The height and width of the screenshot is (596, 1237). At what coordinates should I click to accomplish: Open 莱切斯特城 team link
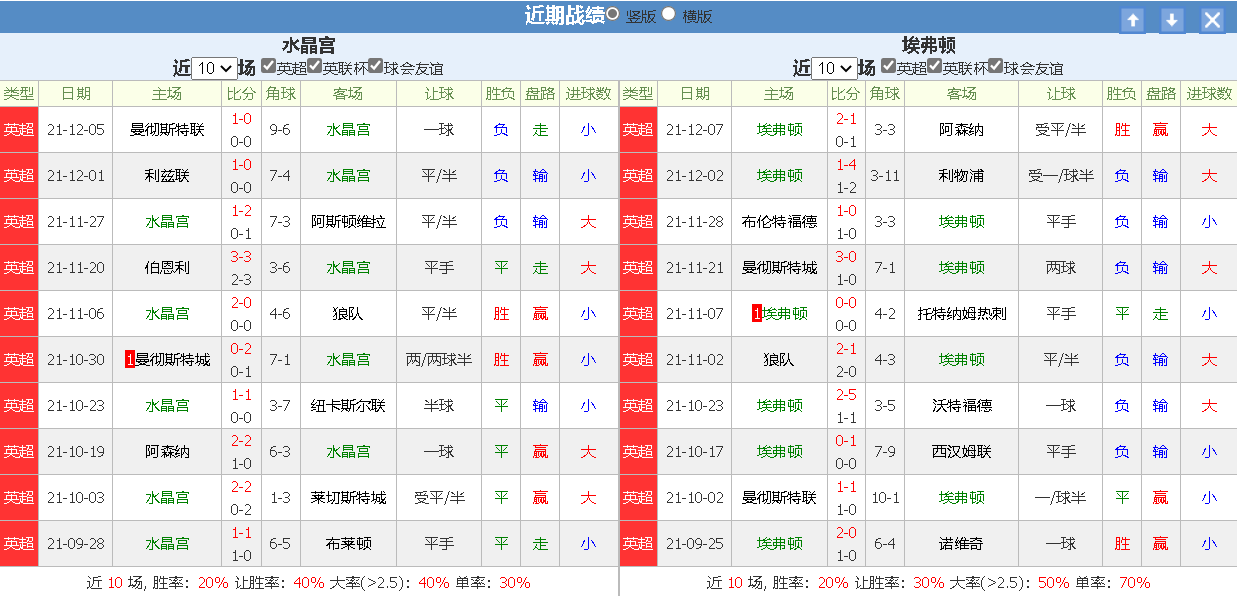(348, 497)
